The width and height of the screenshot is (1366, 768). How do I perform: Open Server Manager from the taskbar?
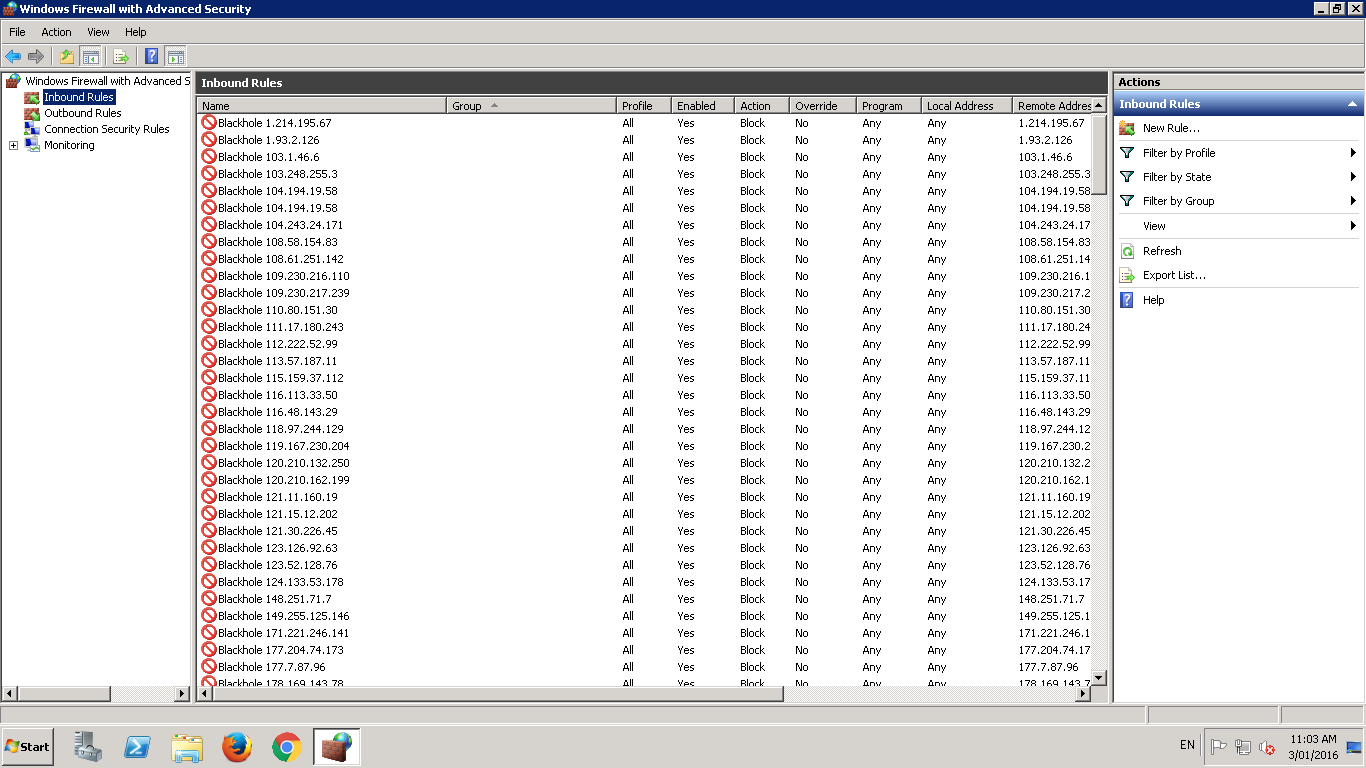click(88, 746)
